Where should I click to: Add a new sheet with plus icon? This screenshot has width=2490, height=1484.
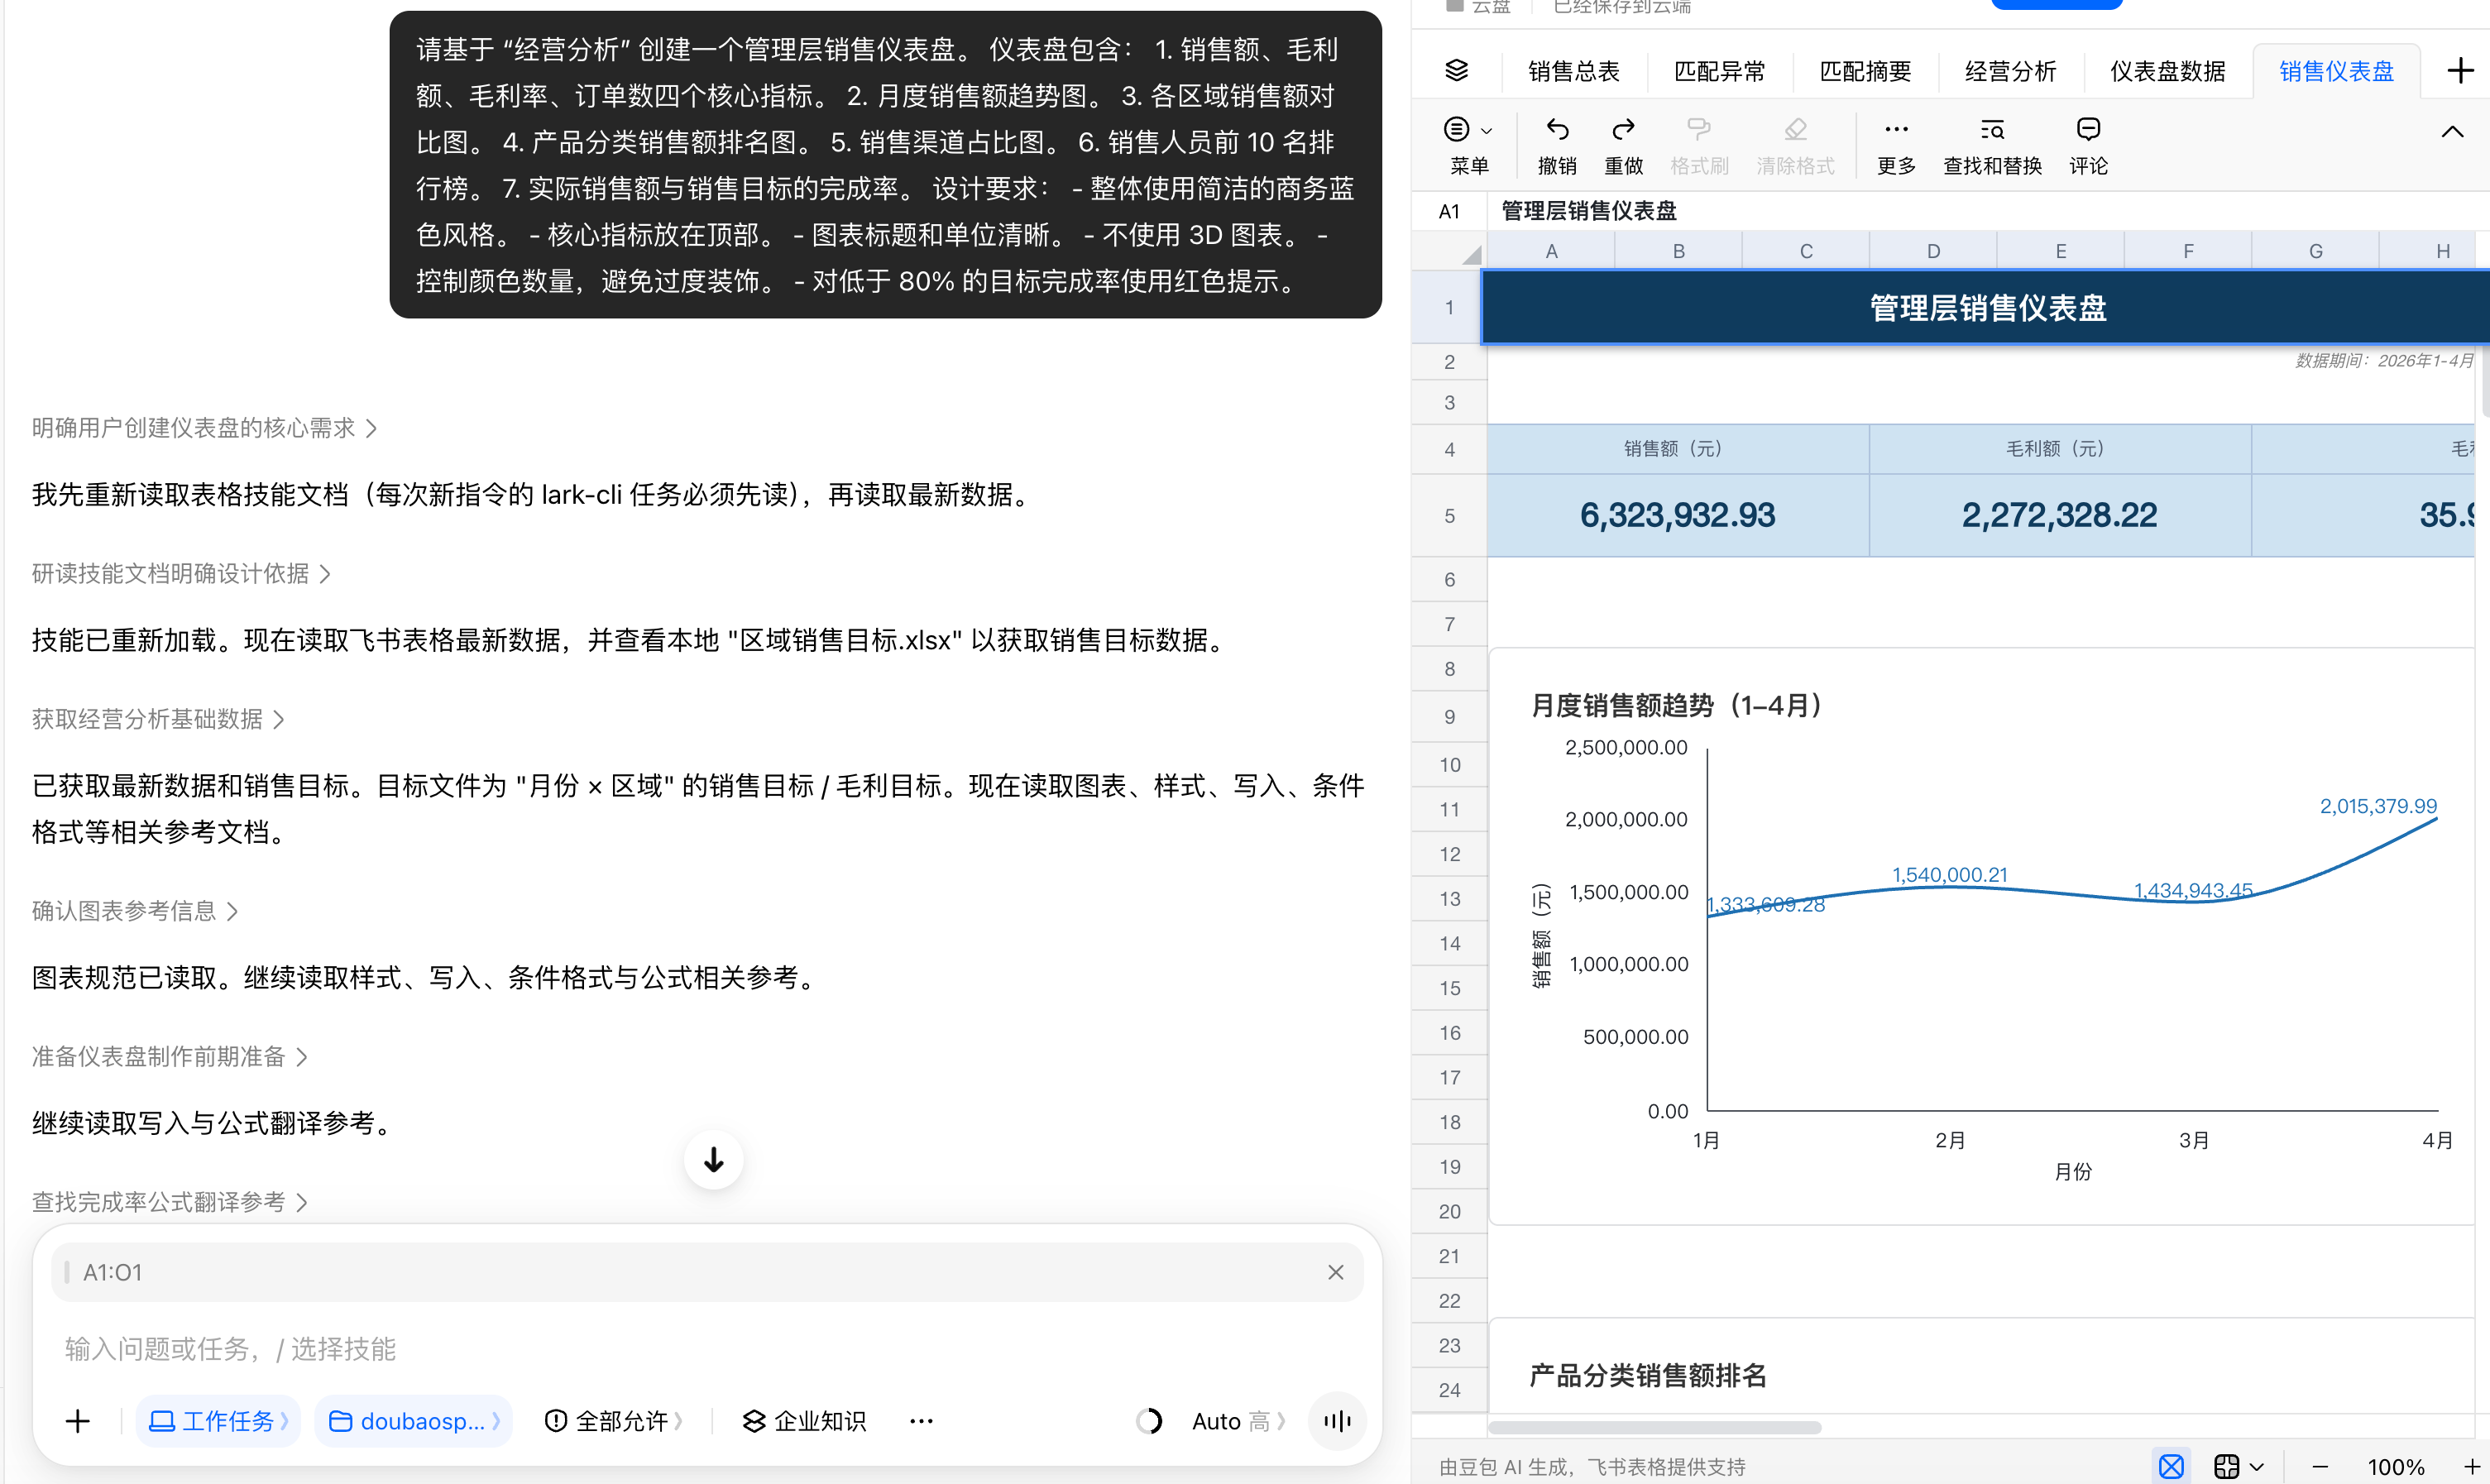point(2460,71)
